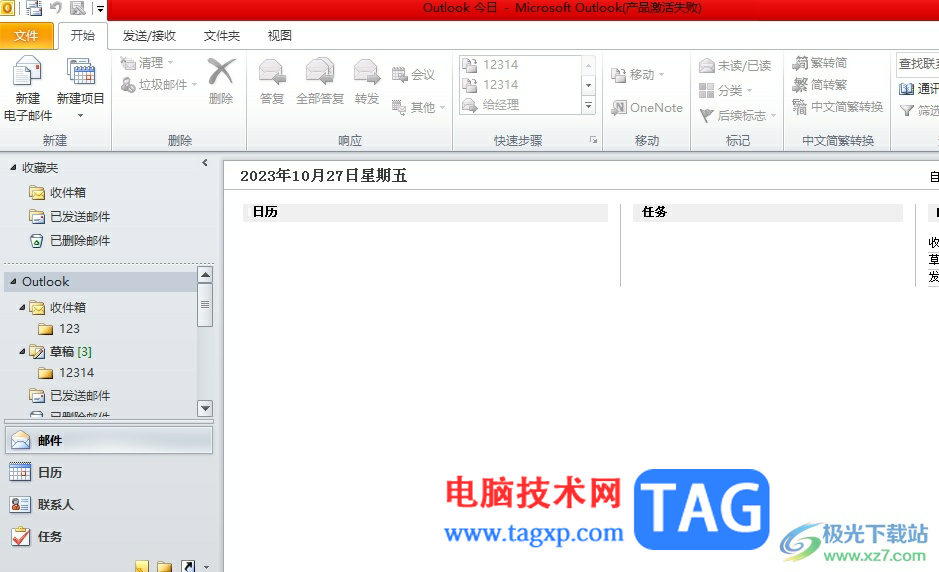Switch to the 发送/接收 tab
The height and width of the screenshot is (572, 939).
click(x=149, y=35)
